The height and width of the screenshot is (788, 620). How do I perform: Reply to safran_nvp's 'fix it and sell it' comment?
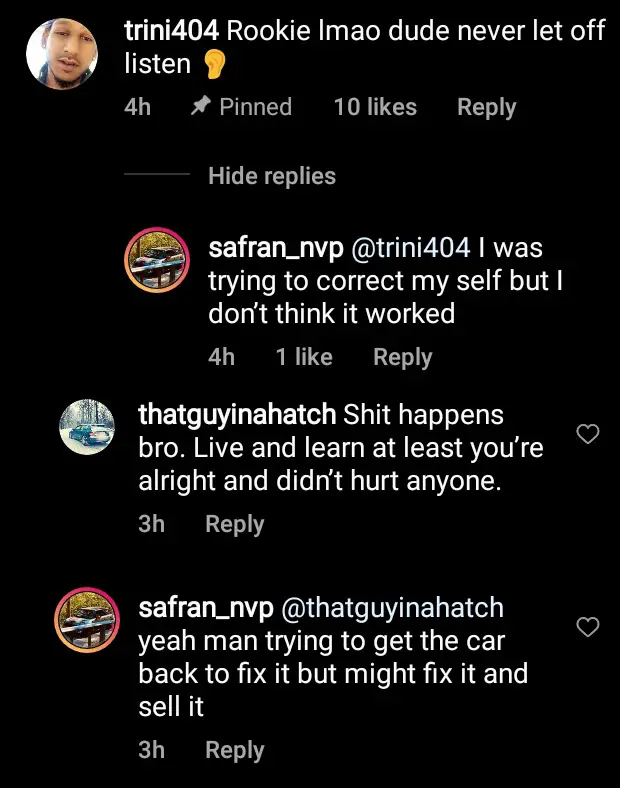pyautogui.click(x=234, y=750)
